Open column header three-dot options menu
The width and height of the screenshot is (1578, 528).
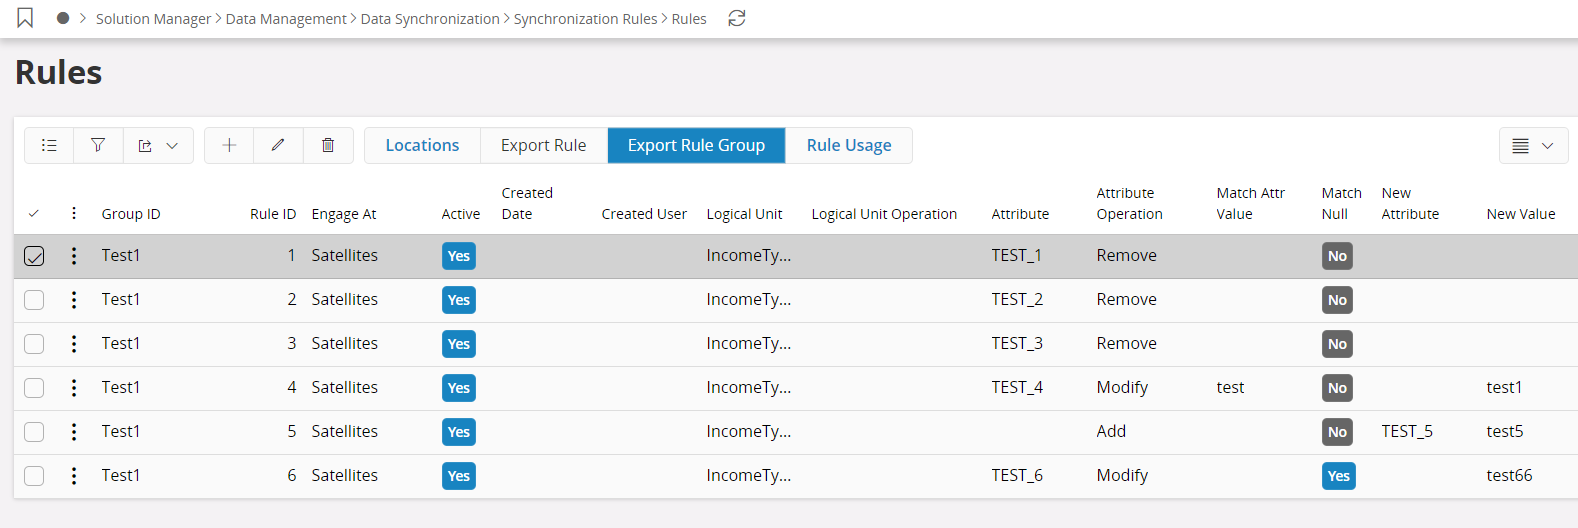coord(74,213)
